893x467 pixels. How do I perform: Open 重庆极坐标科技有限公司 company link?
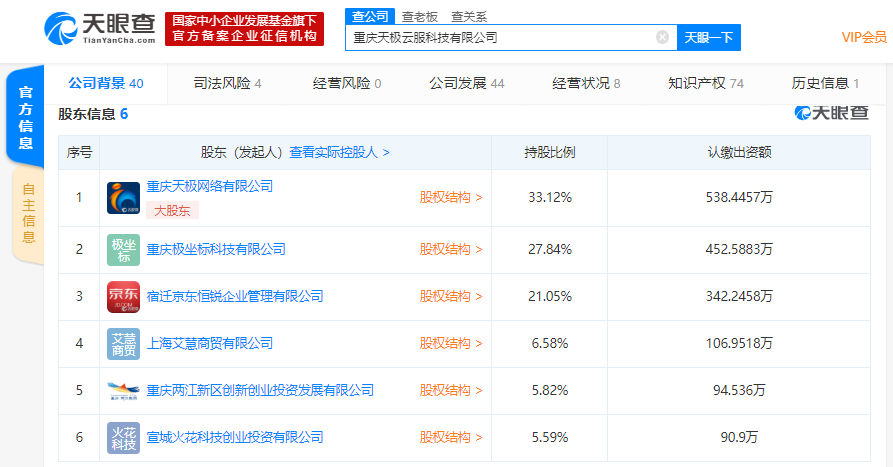point(216,249)
